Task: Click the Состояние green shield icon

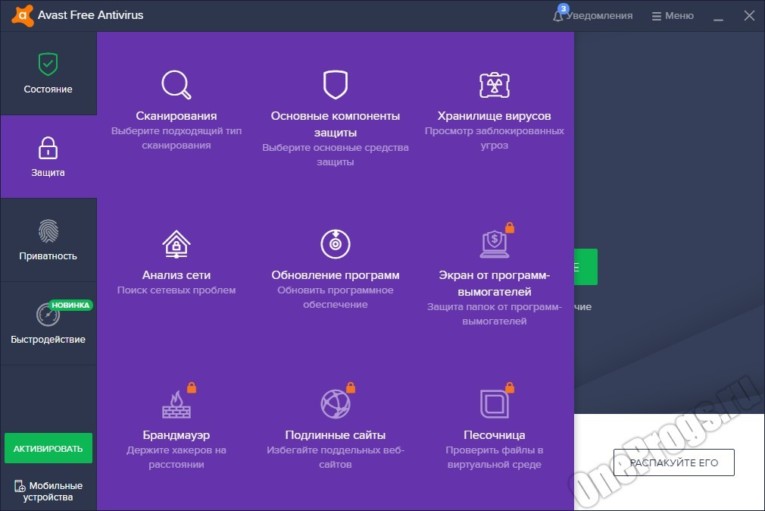Action: click(x=48, y=64)
